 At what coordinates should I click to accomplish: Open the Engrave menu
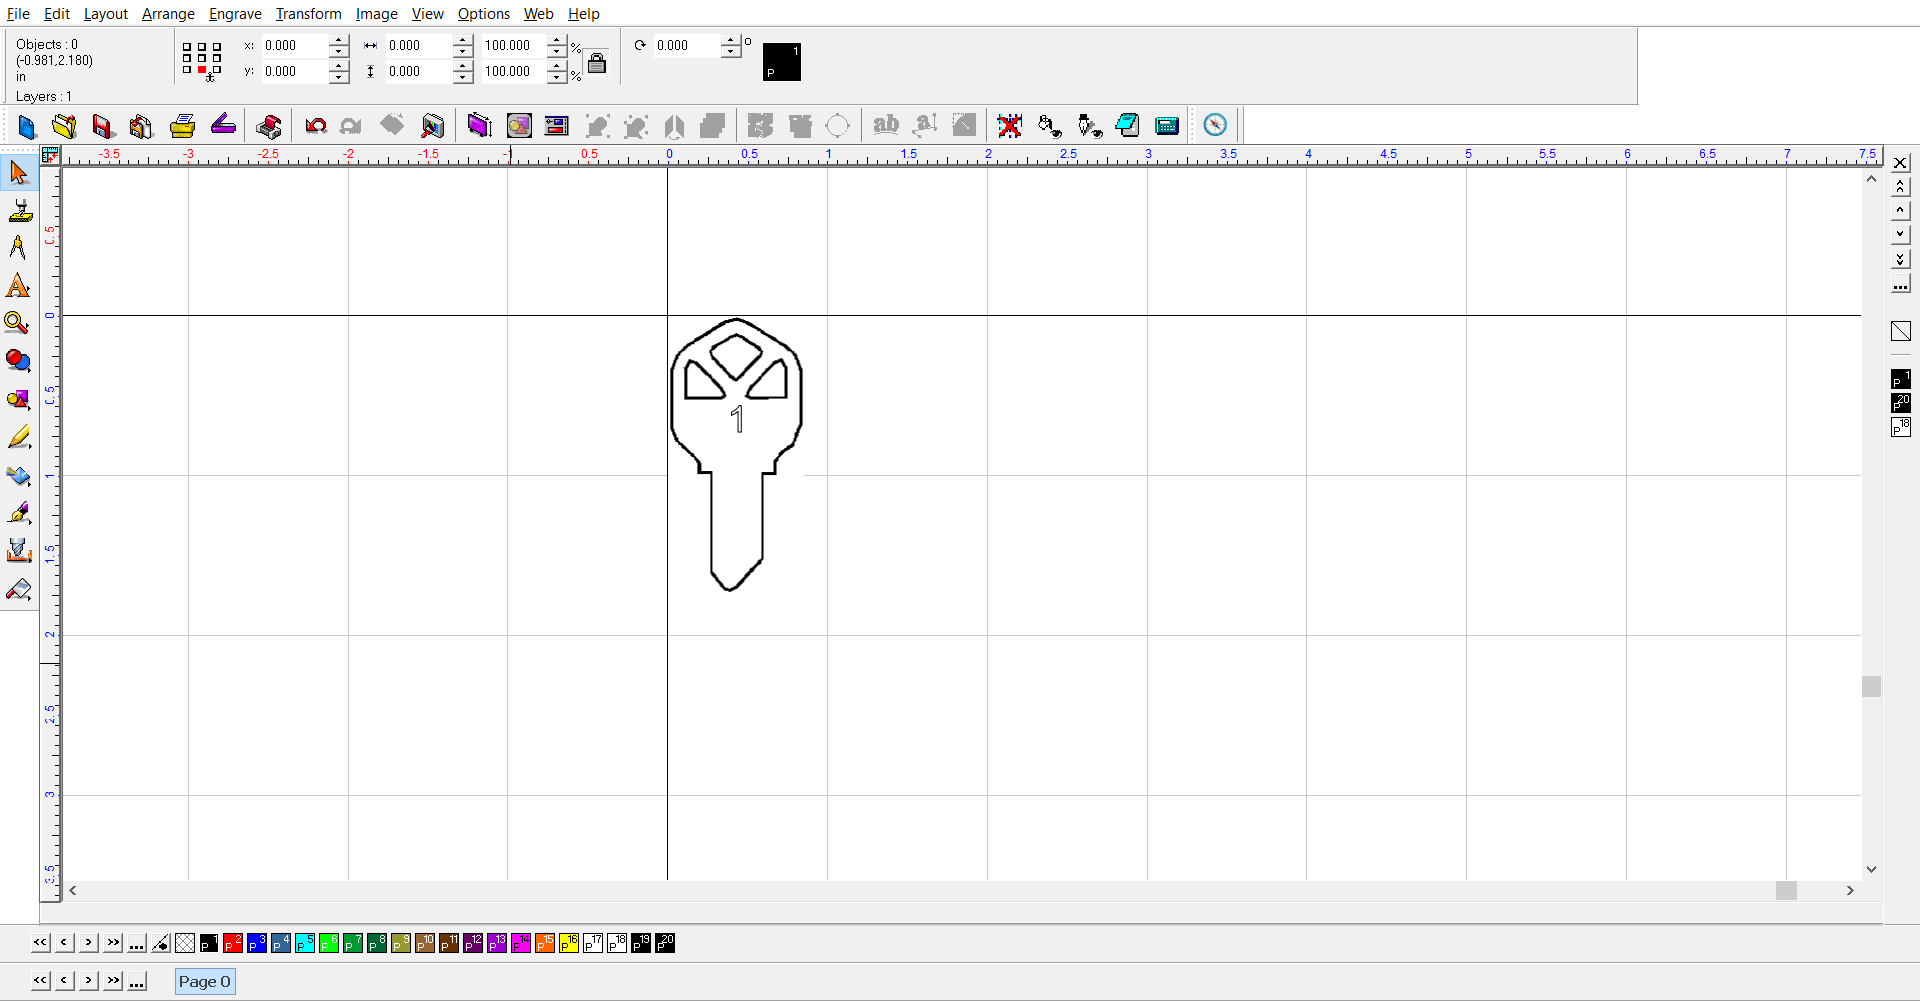(x=235, y=14)
